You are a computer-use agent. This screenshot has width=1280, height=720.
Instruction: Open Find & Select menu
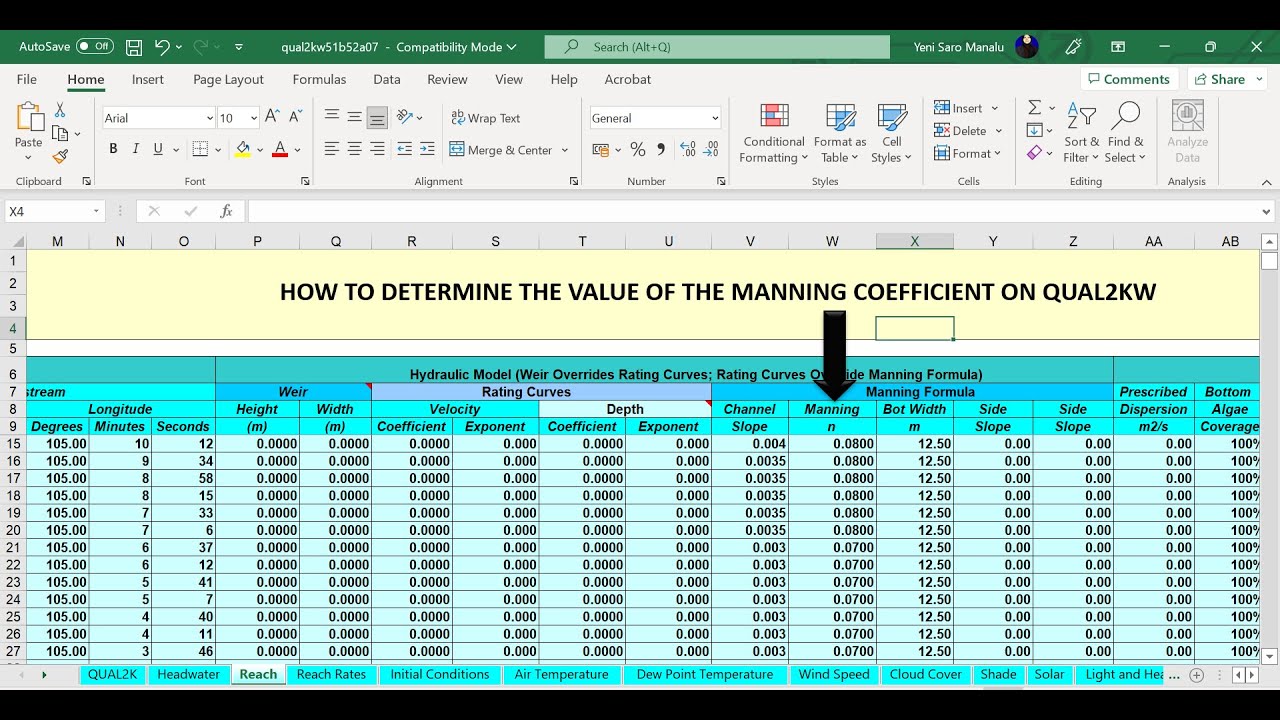pos(1125,132)
